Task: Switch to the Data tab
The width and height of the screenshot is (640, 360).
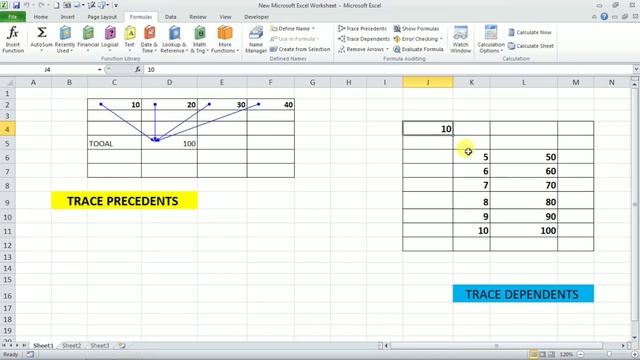Action: tap(171, 17)
